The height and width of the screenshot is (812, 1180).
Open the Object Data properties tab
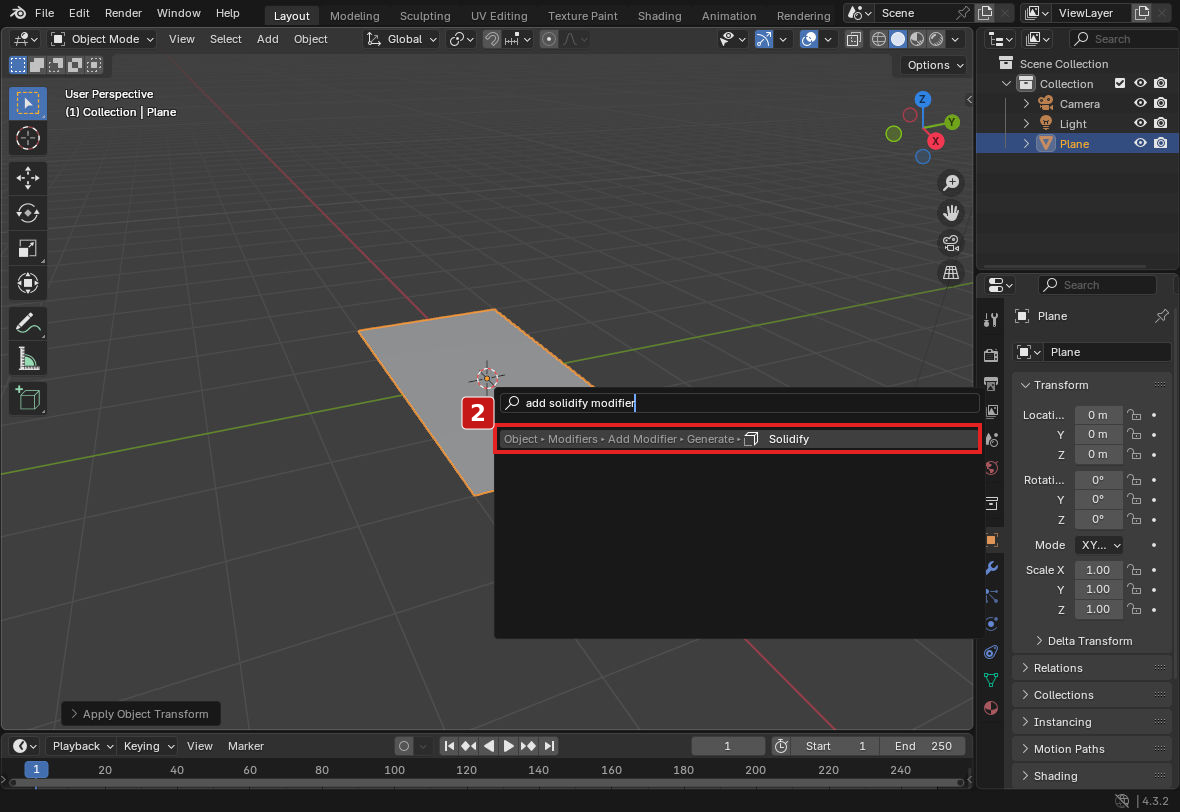point(991,680)
